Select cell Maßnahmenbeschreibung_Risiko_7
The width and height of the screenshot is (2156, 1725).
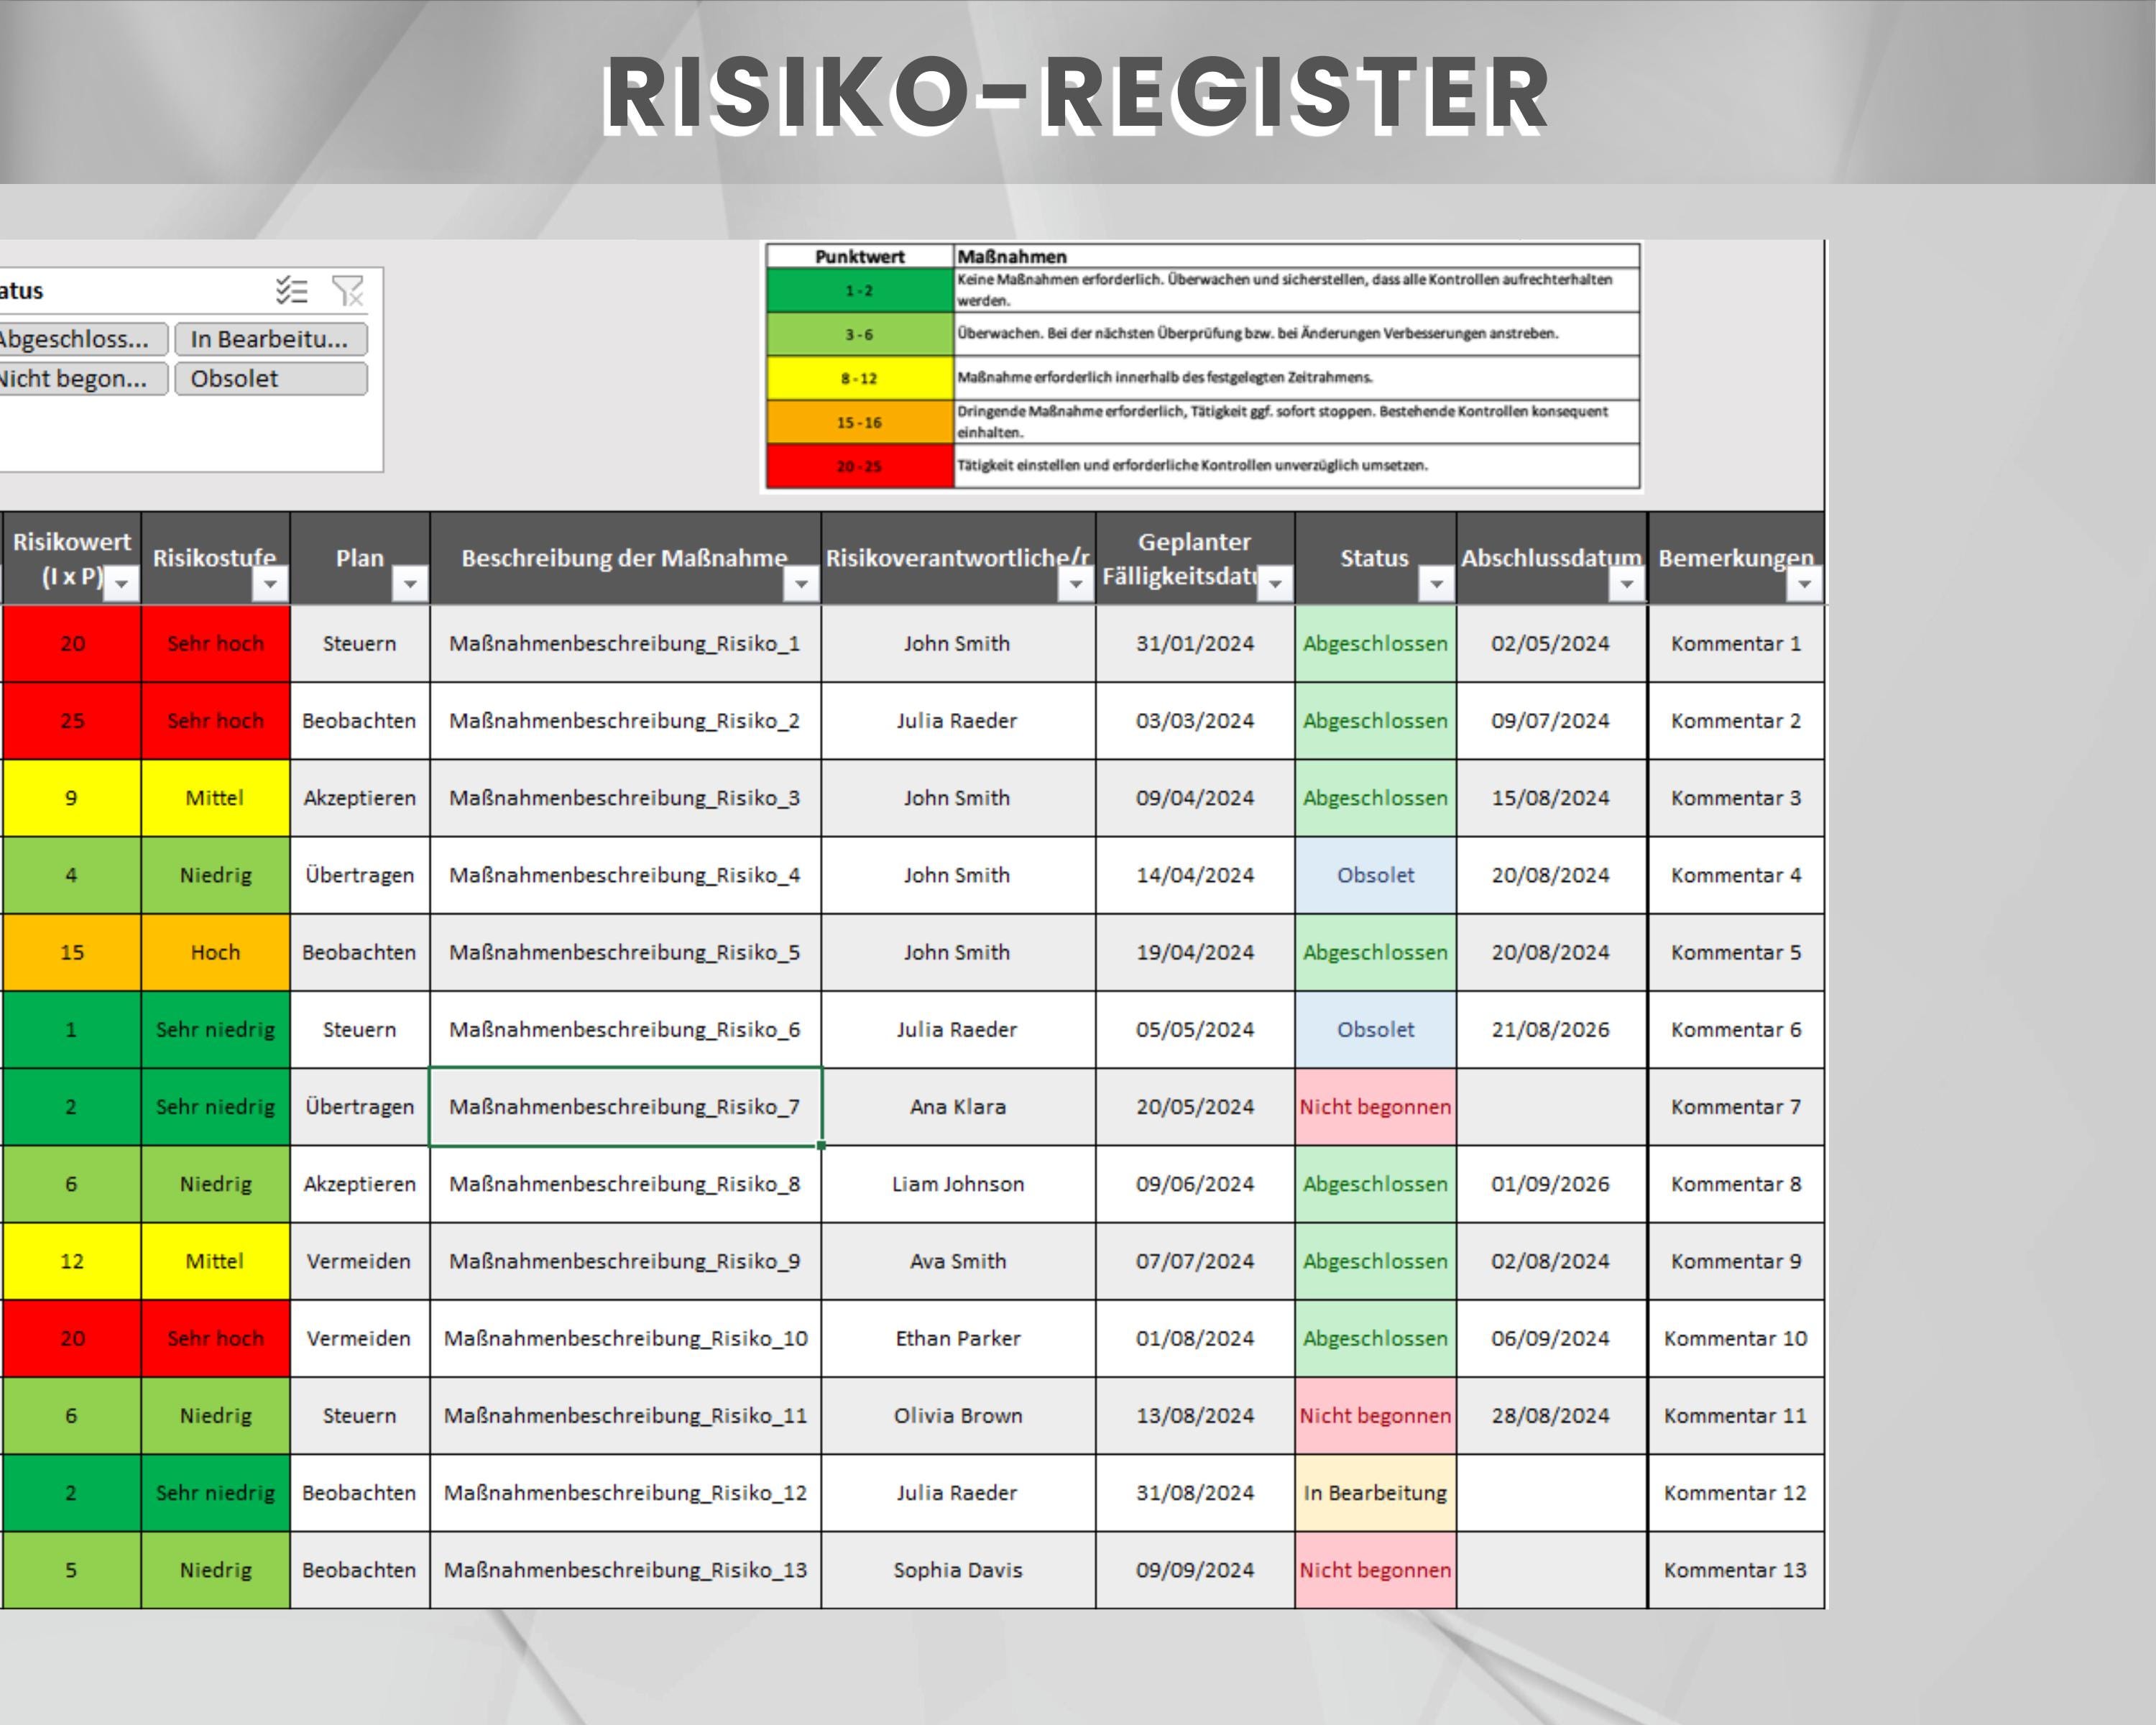pyautogui.click(x=625, y=1107)
